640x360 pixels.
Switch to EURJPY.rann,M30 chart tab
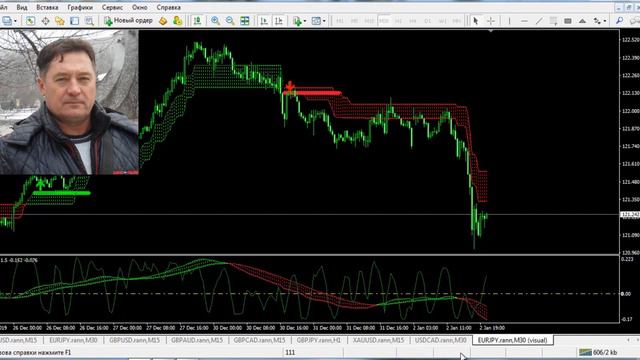73,340
